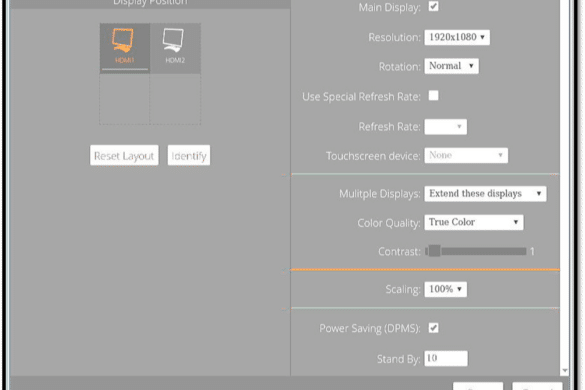585x390 pixels.
Task: Open the Refresh Rate dropdown
Action: [445, 127]
